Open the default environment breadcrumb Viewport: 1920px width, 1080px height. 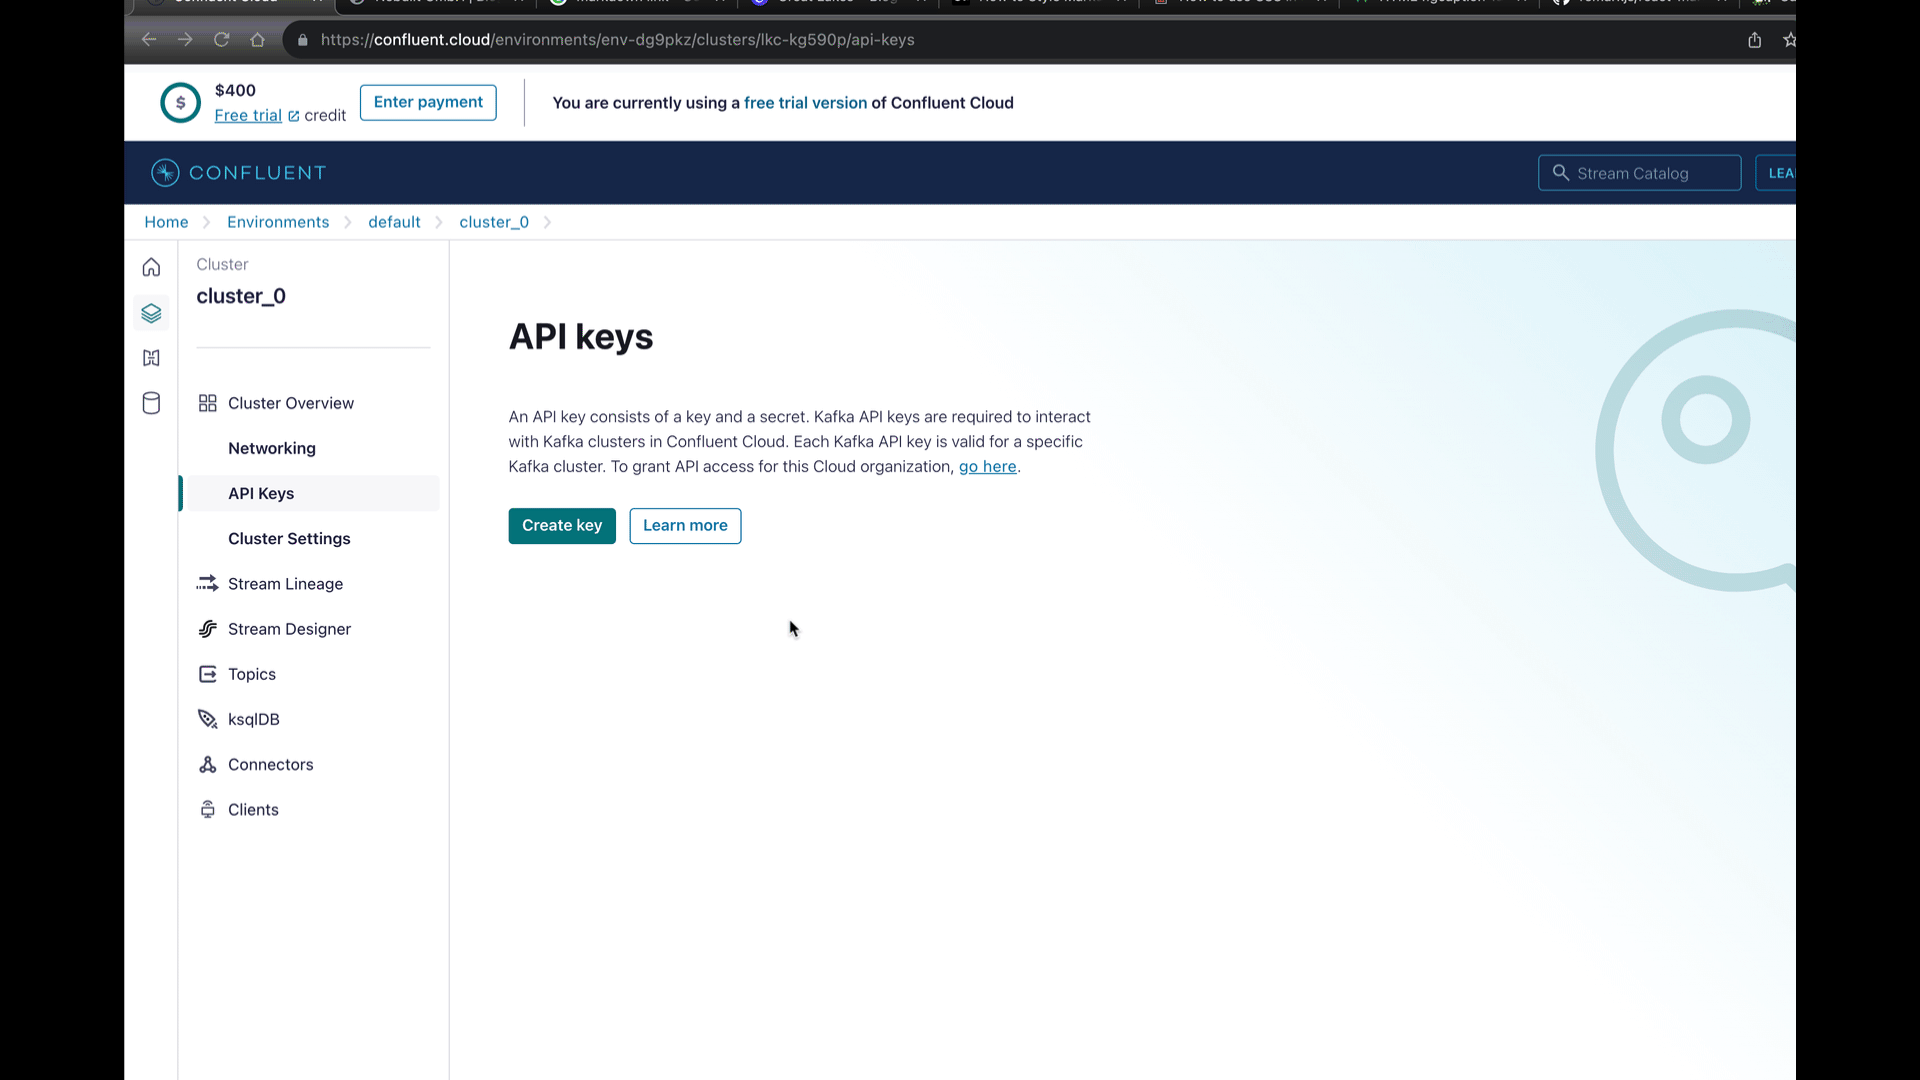pyautogui.click(x=394, y=221)
